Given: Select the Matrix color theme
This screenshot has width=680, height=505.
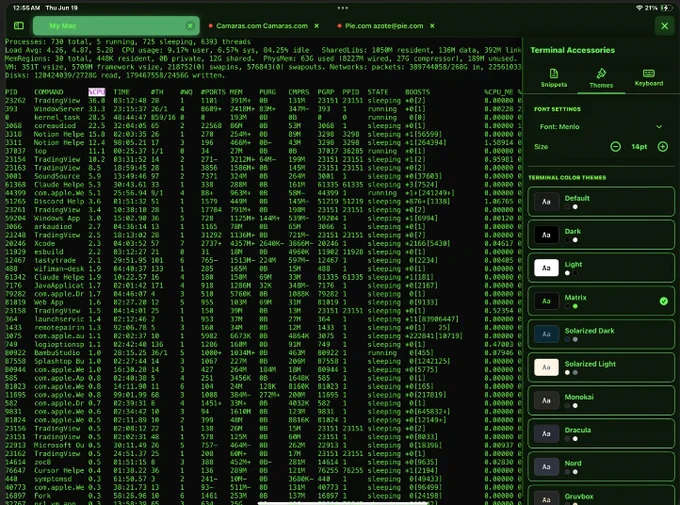Looking at the screenshot, I should click(601, 301).
